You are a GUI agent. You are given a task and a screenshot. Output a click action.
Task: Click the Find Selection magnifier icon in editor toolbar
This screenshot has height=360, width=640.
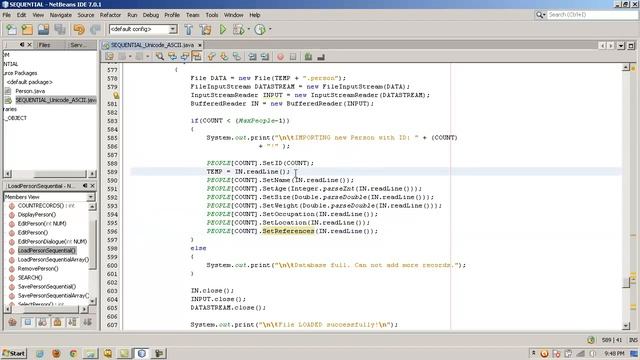pos(160,57)
